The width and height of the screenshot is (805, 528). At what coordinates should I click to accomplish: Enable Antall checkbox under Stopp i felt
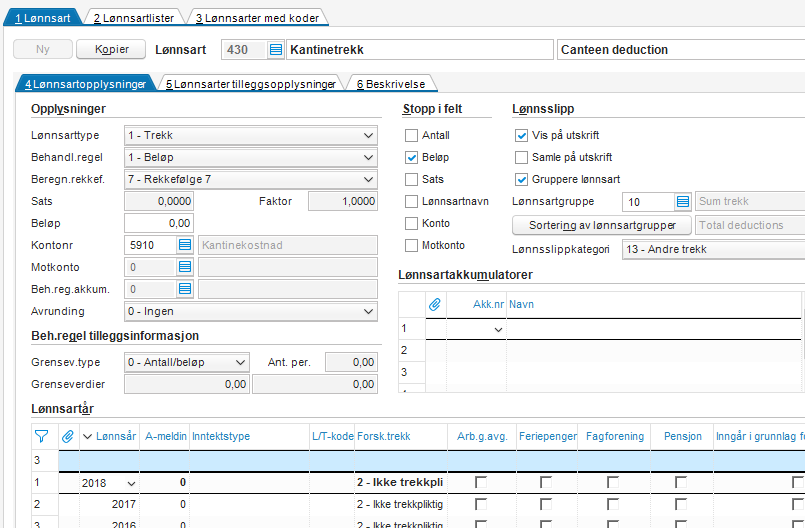411,136
